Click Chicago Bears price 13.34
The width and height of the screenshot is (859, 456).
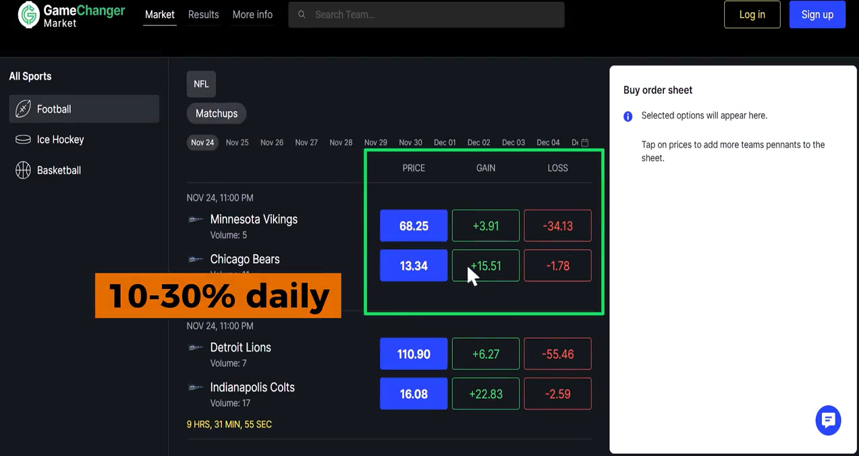414,266
